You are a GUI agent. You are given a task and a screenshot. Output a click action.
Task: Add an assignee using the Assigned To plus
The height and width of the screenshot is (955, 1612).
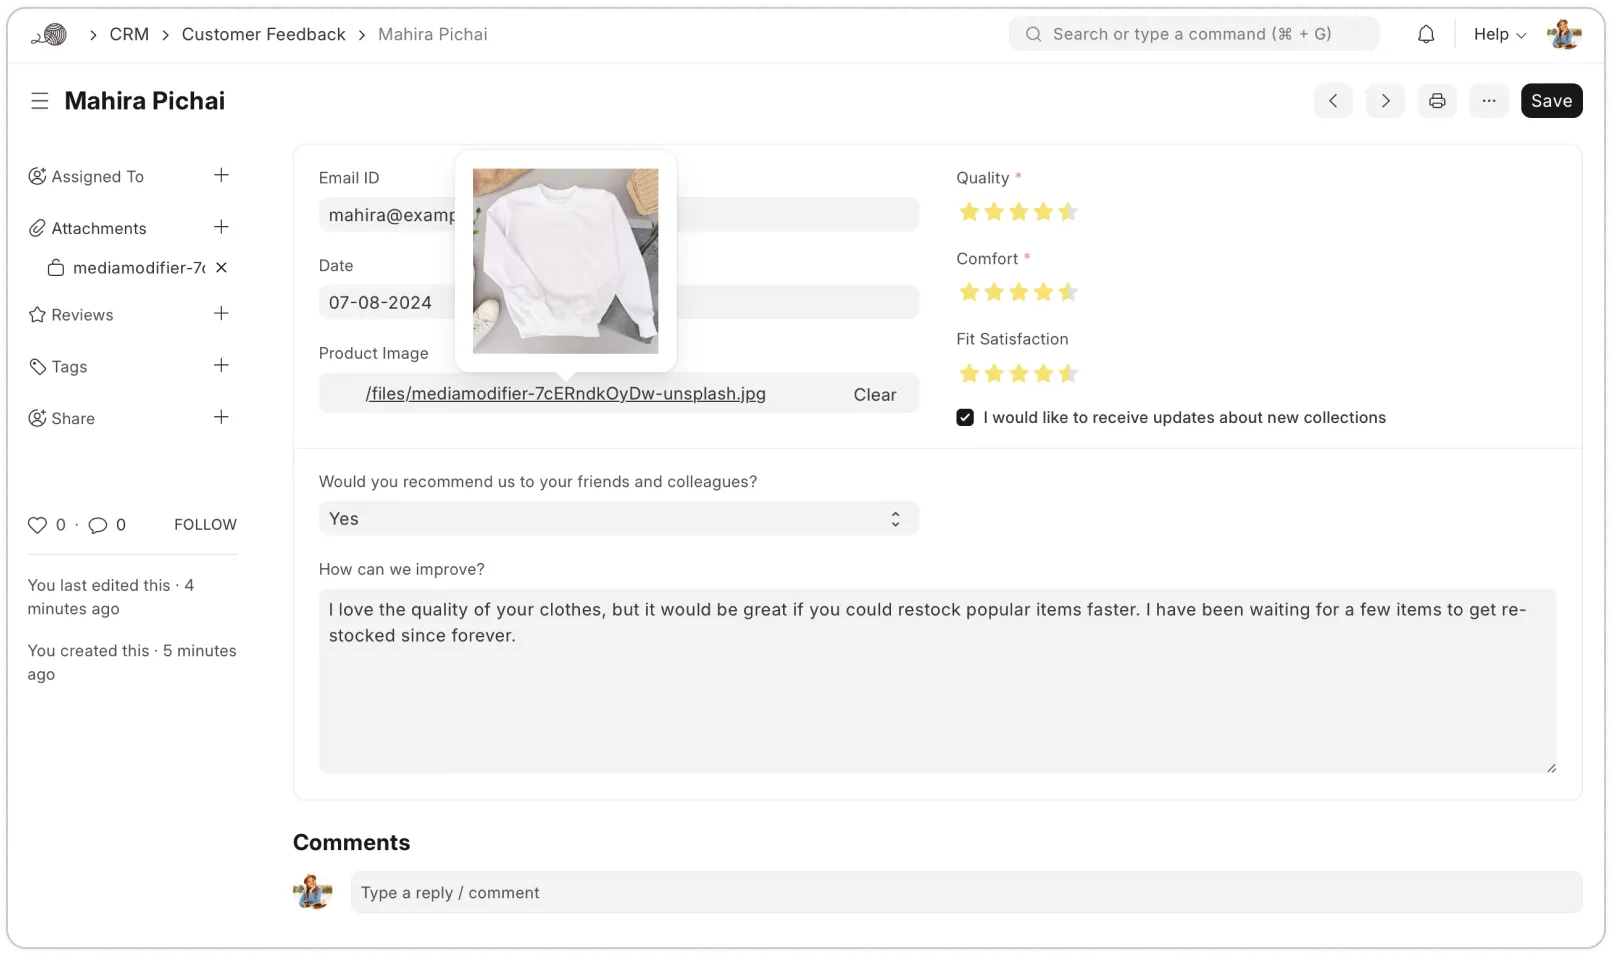coord(221,175)
